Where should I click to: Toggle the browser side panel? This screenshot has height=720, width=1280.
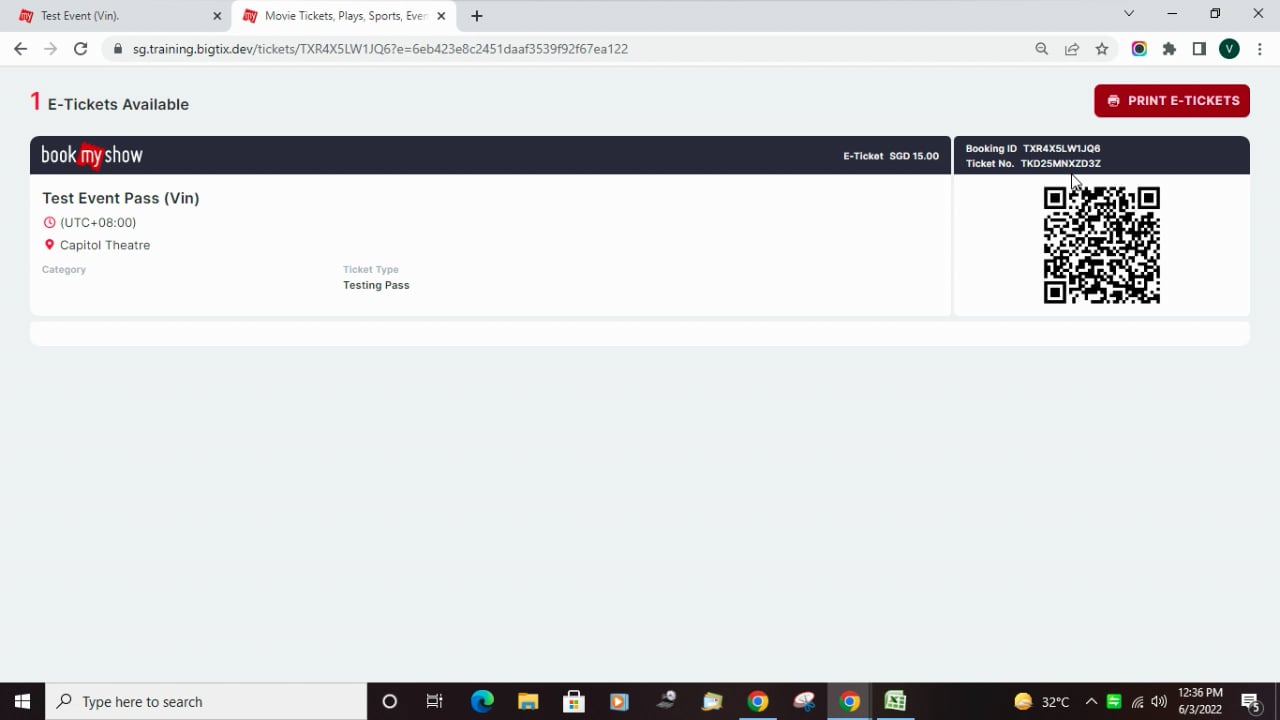tap(1199, 49)
